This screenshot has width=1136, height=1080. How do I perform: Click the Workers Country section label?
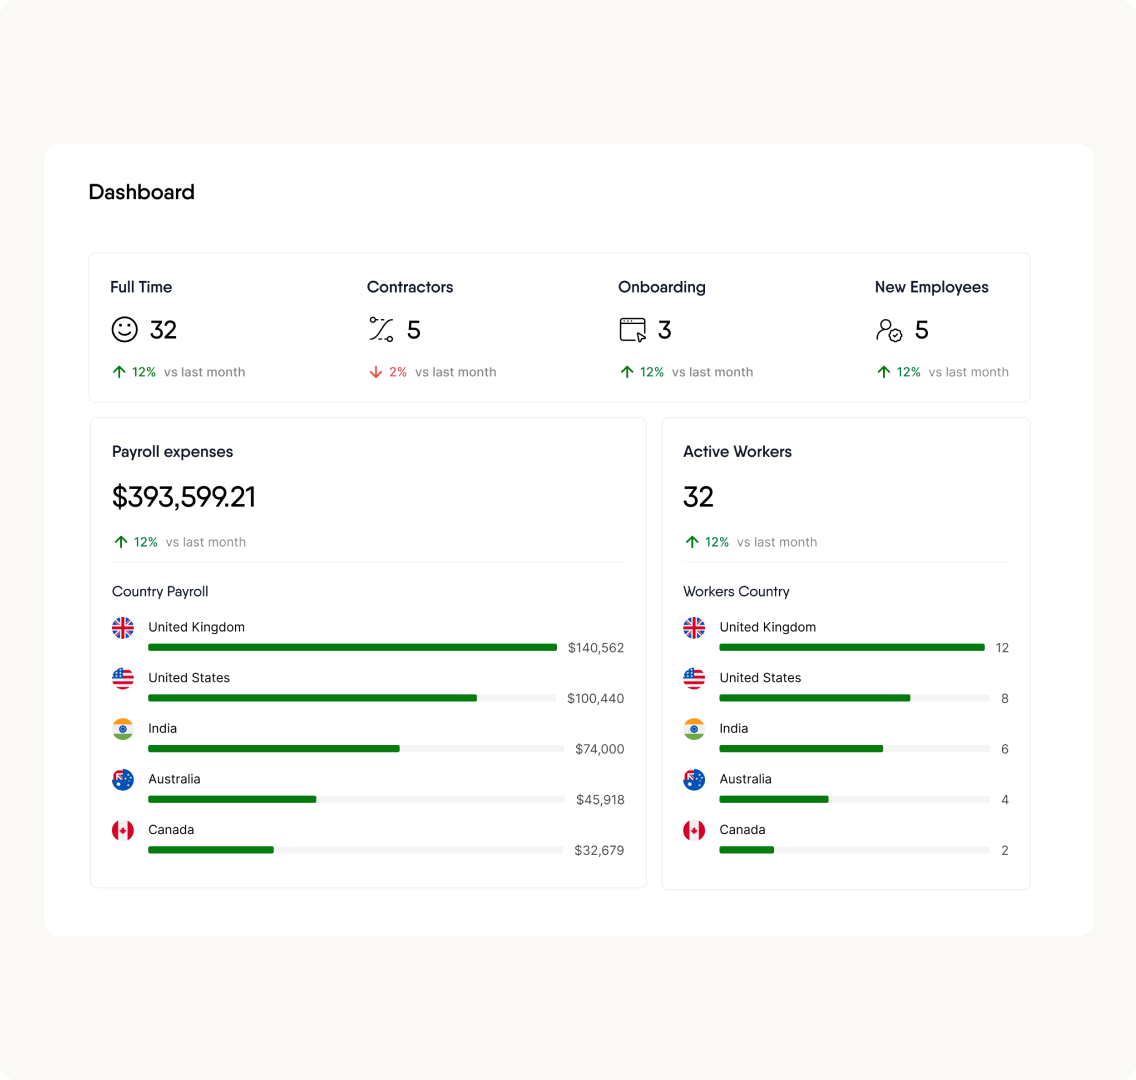pyautogui.click(x=736, y=591)
